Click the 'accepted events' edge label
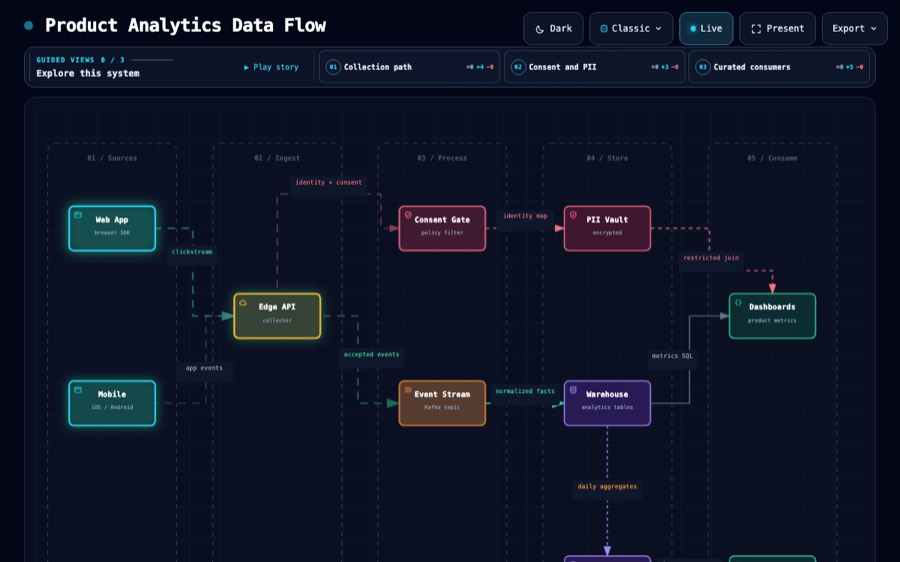 [371, 355]
